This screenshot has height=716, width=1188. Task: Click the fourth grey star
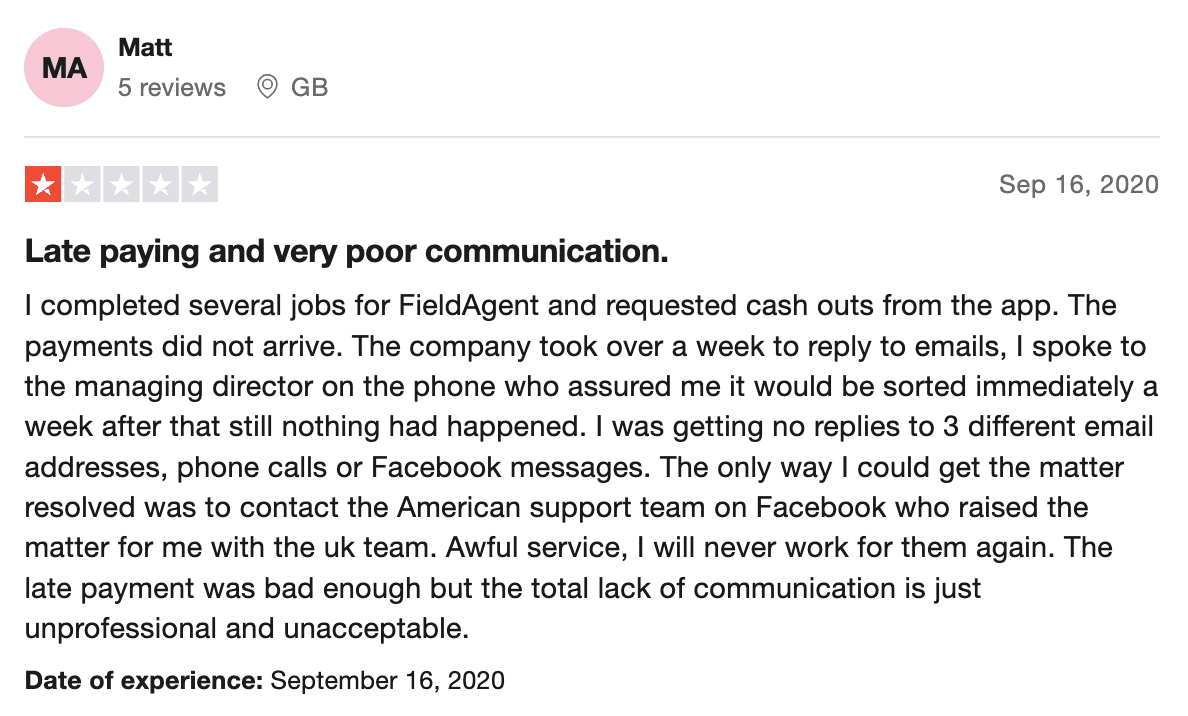[x=161, y=184]
